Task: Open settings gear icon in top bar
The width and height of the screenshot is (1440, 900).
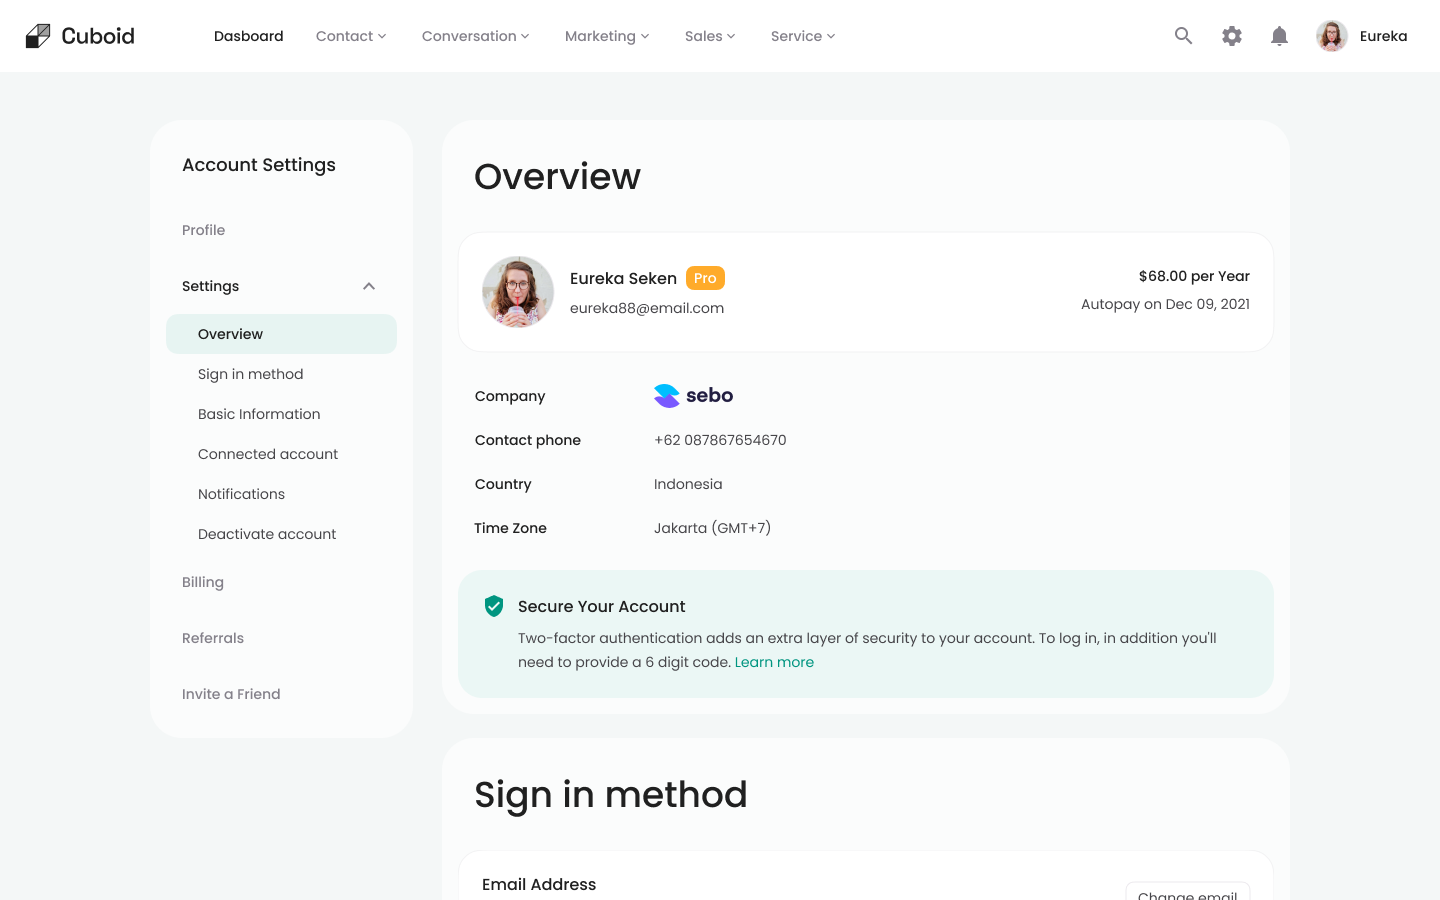Action: pos(1231,36)
